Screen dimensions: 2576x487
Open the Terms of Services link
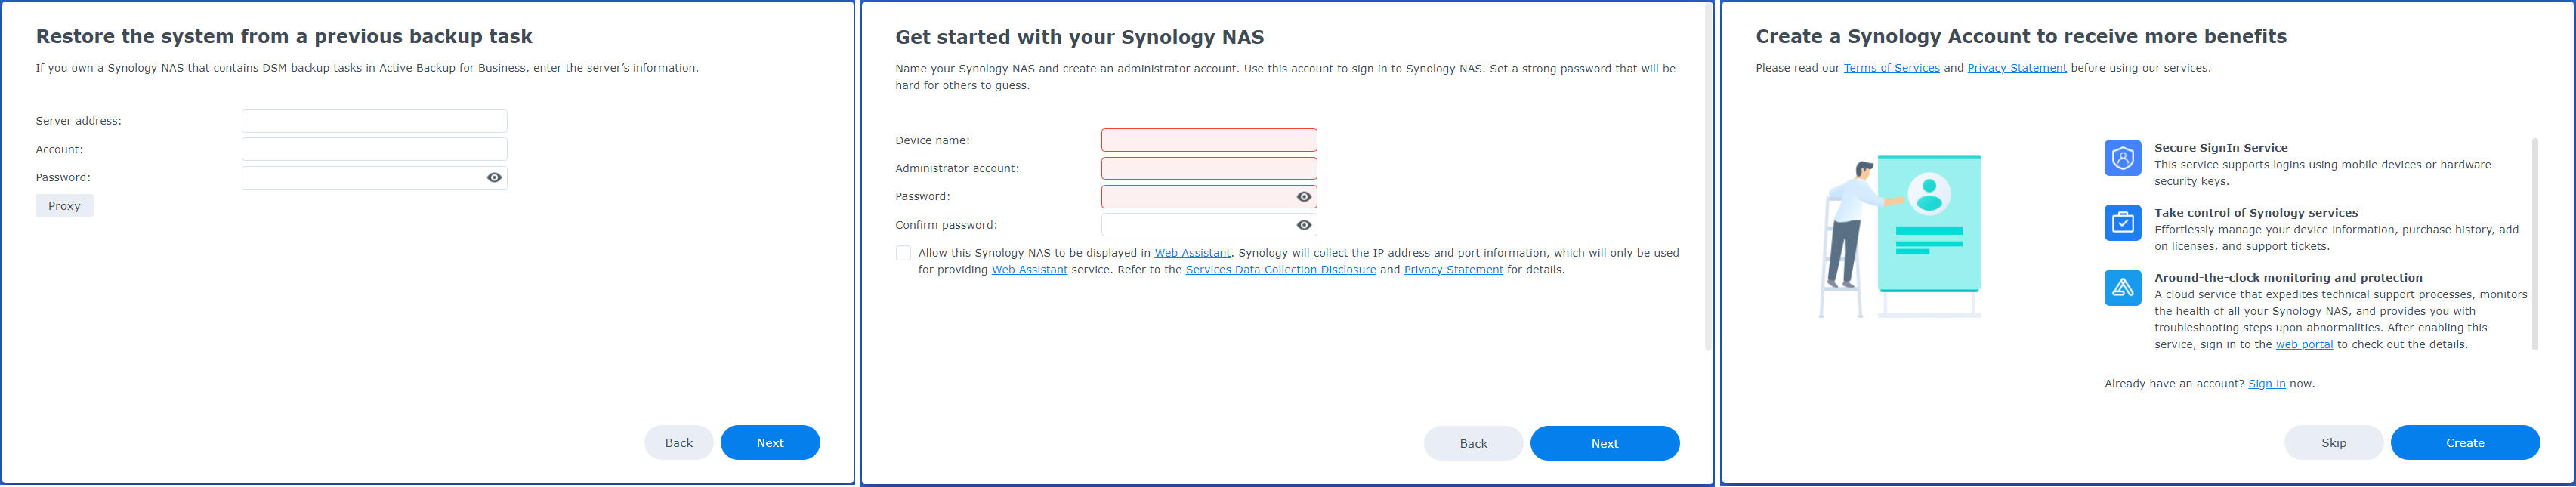1891,68
